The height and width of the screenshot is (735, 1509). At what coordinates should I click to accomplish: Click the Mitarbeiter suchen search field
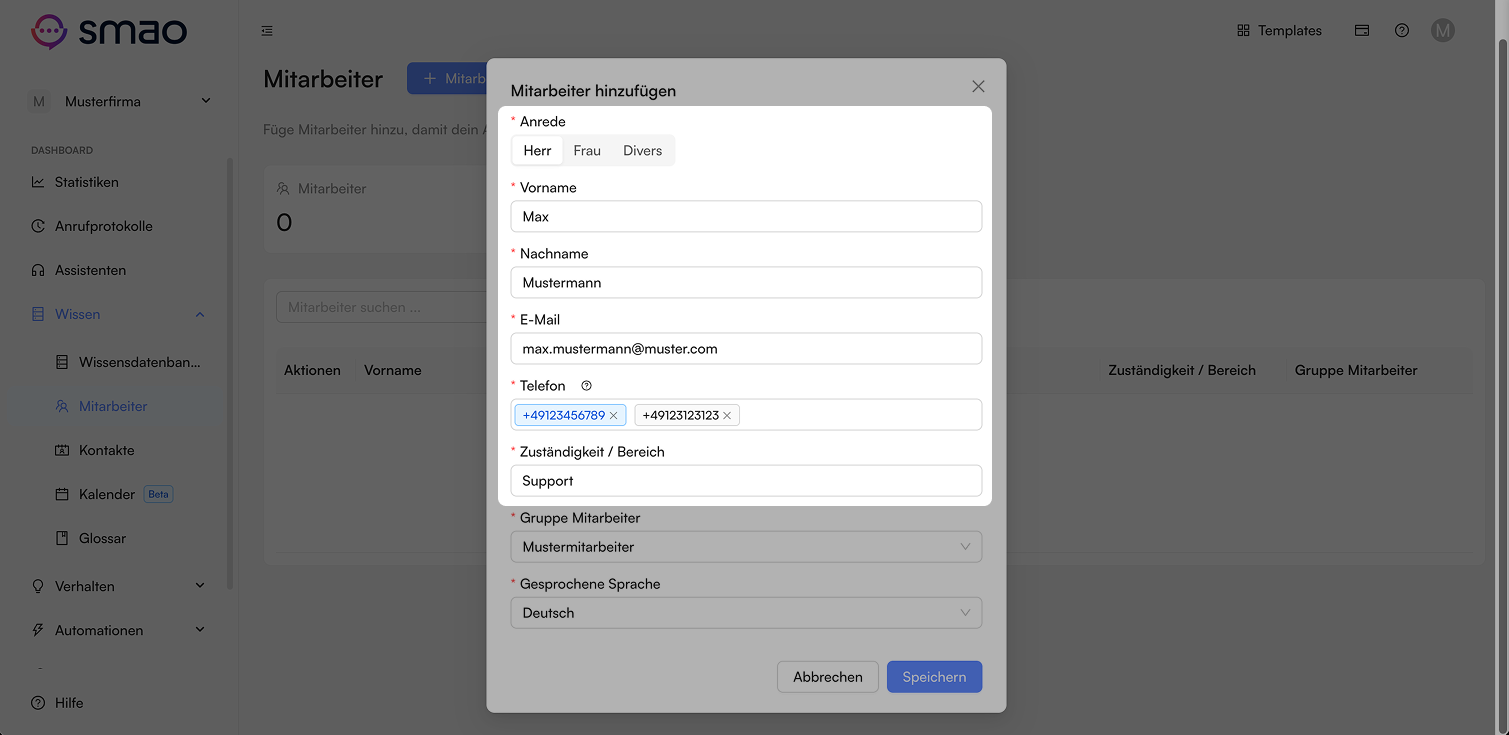point(381,307)
